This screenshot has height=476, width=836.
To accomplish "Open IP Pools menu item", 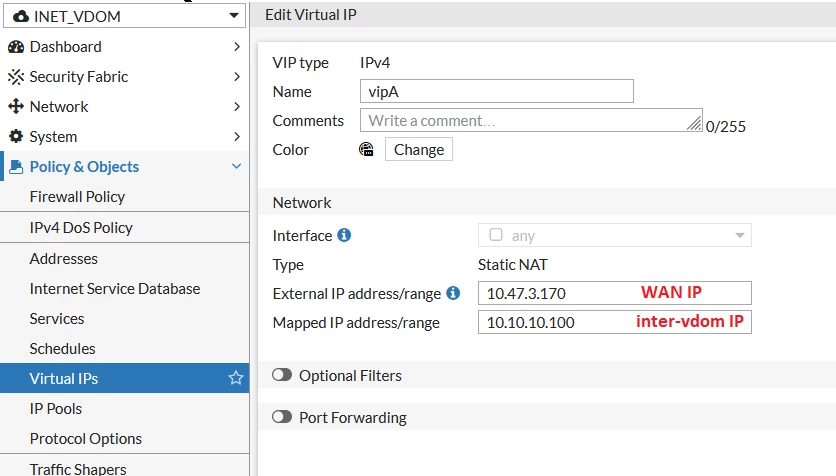I will [124, 408].
